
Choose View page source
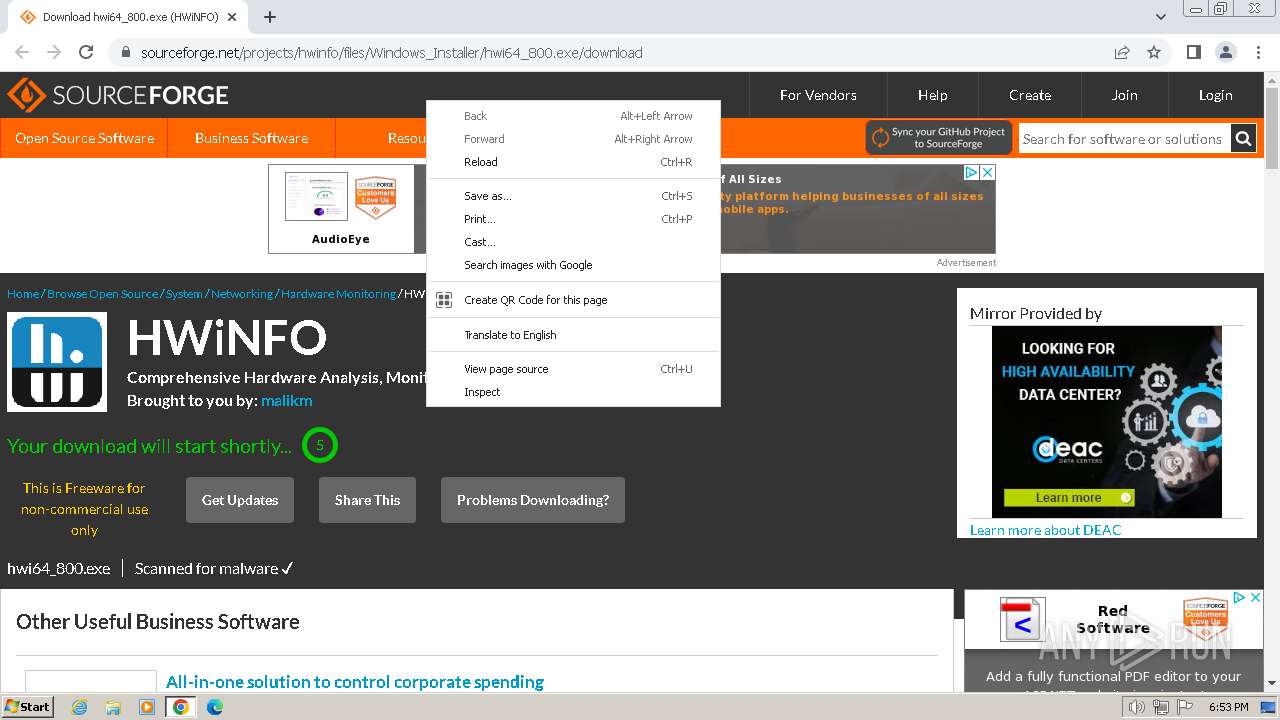[x=574, y=369]
